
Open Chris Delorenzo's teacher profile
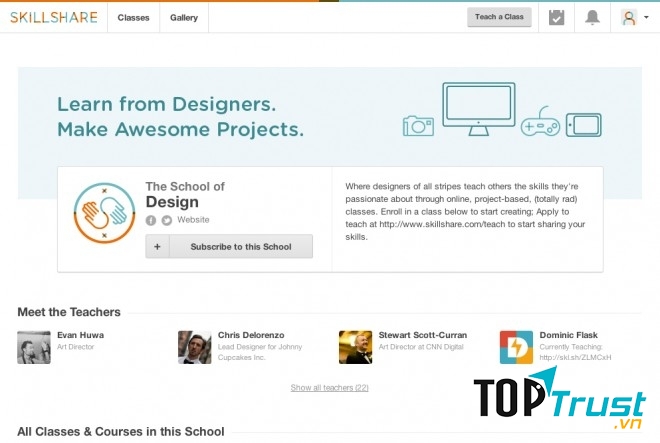tap(244, 335)
